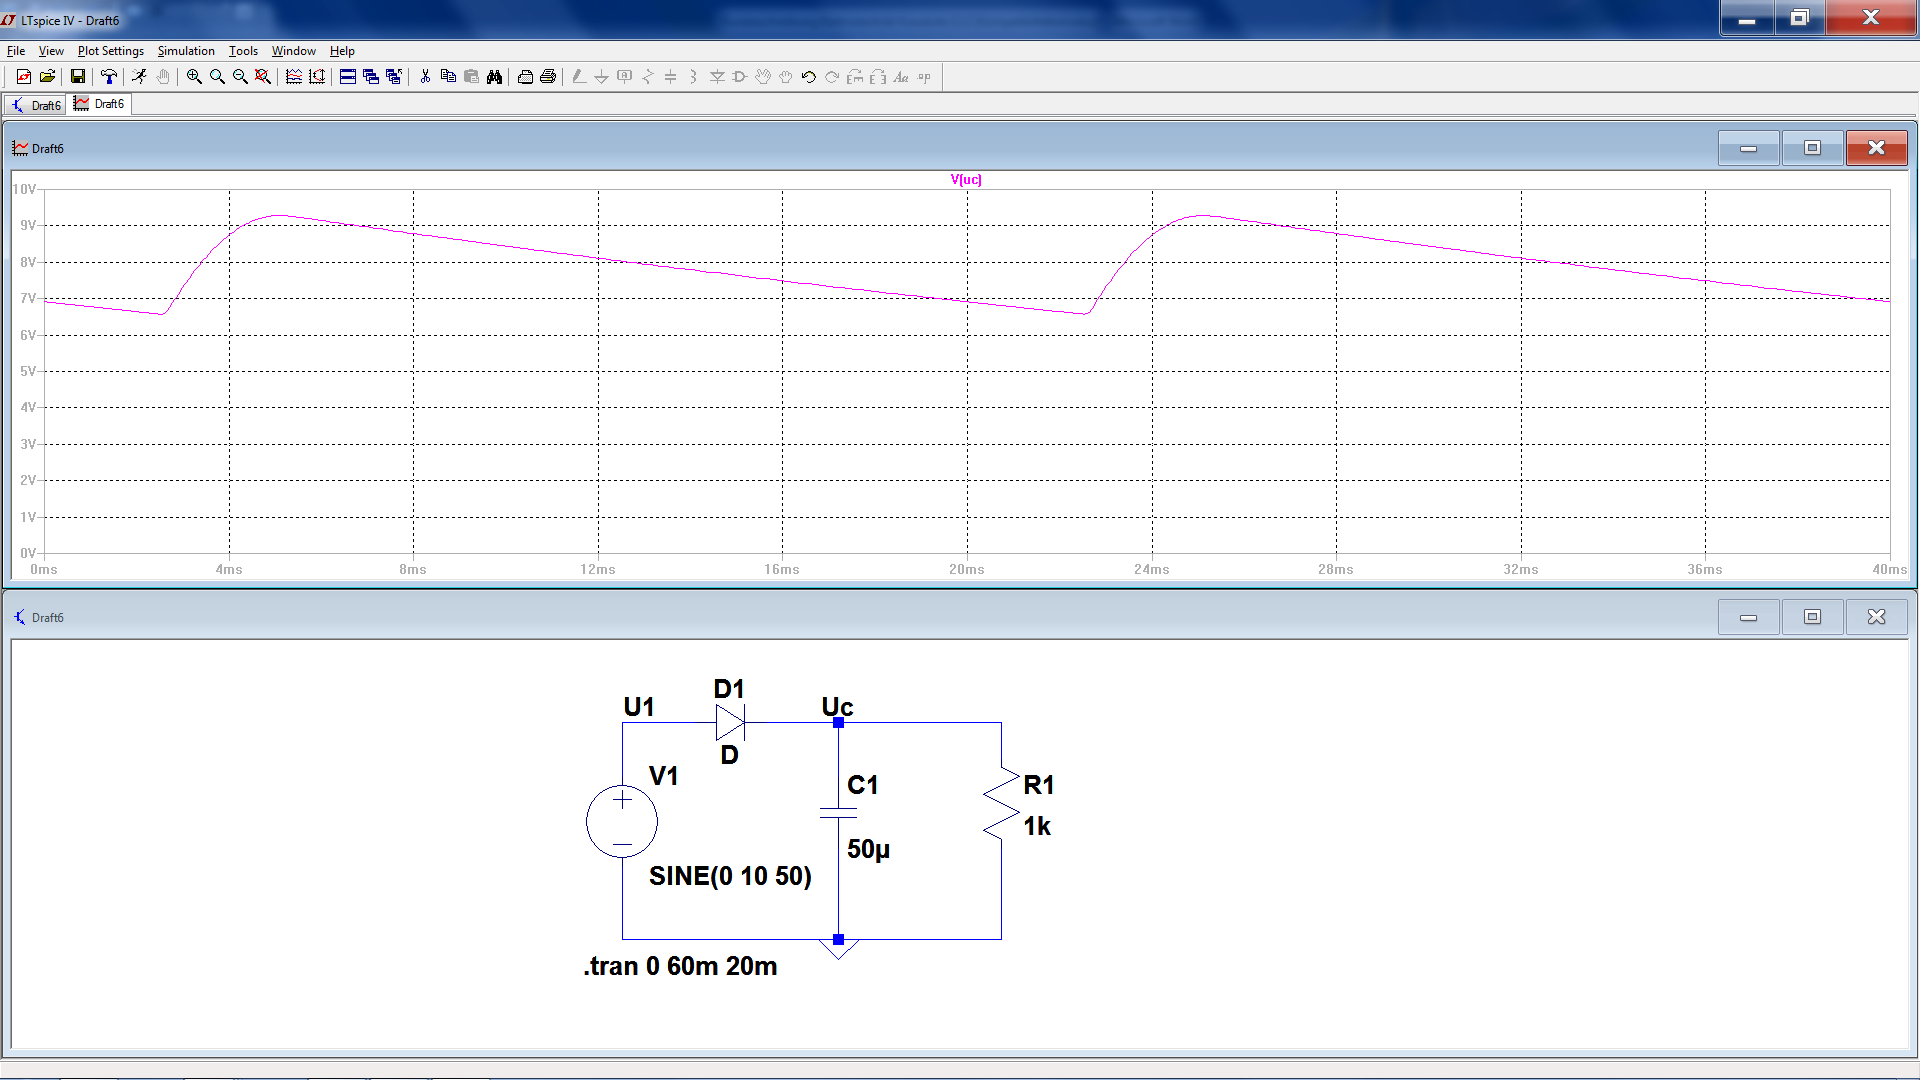Click the V(uc) trace label

[966, 180]
